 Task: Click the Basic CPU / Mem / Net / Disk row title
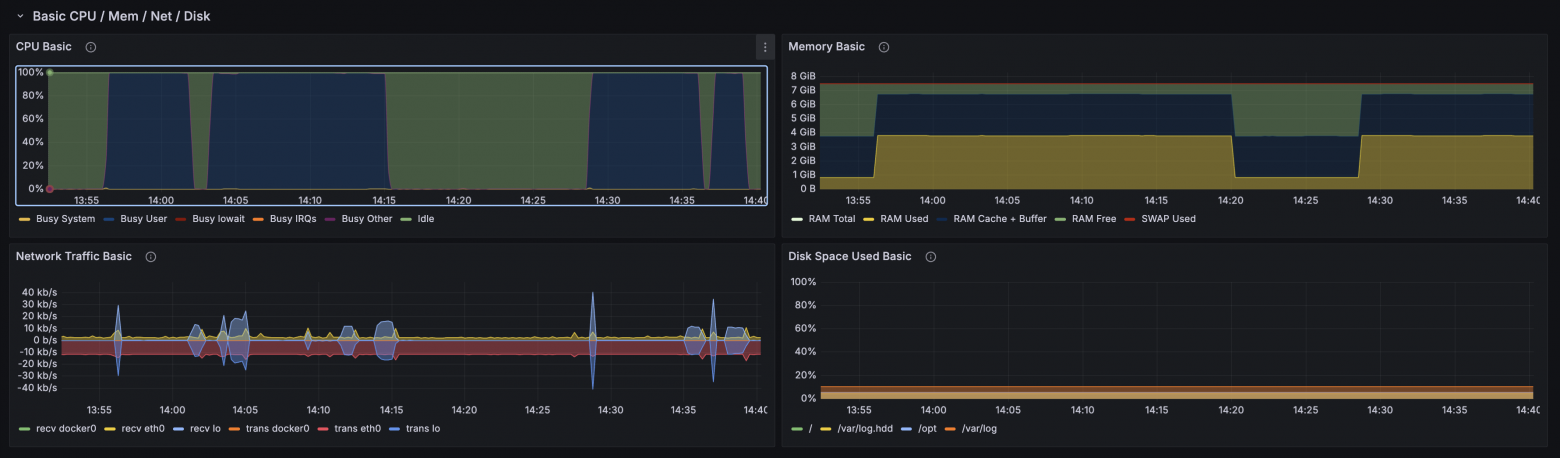[121, 17]
